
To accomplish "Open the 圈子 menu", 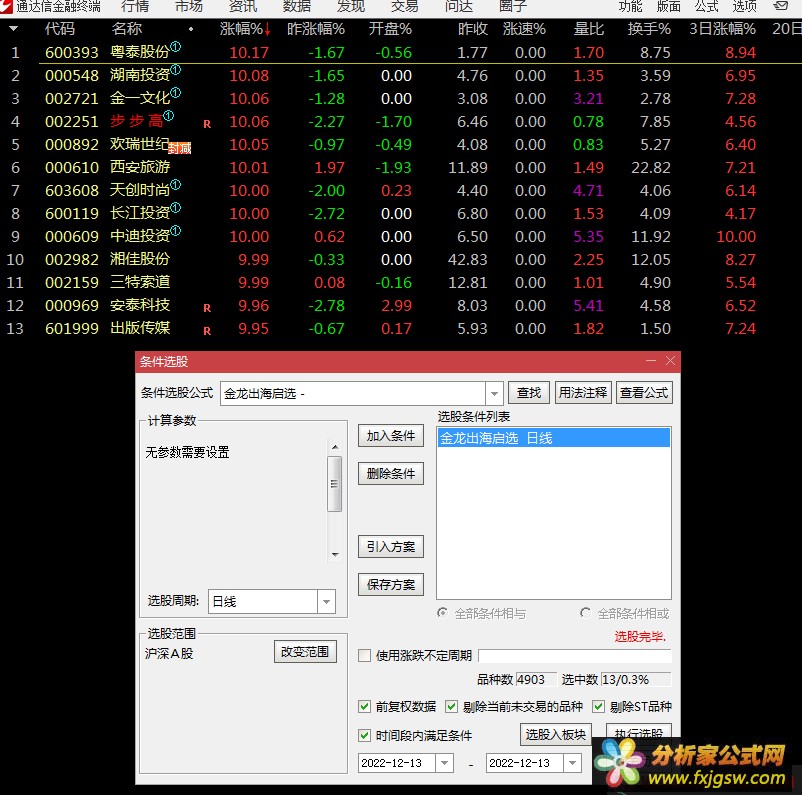I will pos(513,6).
